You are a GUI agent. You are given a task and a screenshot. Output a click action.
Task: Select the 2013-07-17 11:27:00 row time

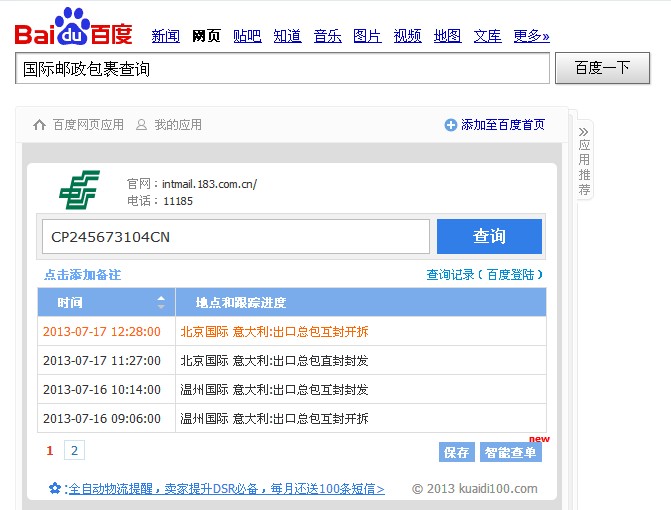(102, 361)
